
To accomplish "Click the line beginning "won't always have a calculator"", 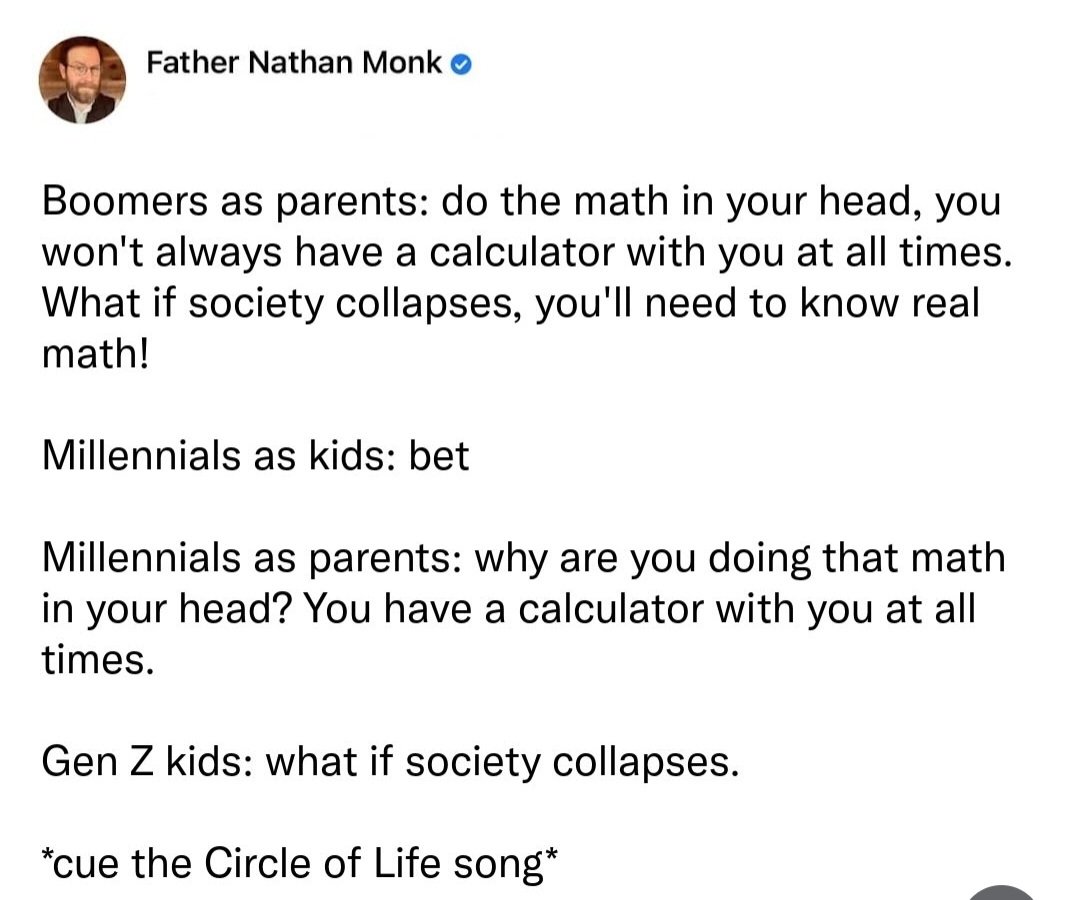I will [527, 253].
